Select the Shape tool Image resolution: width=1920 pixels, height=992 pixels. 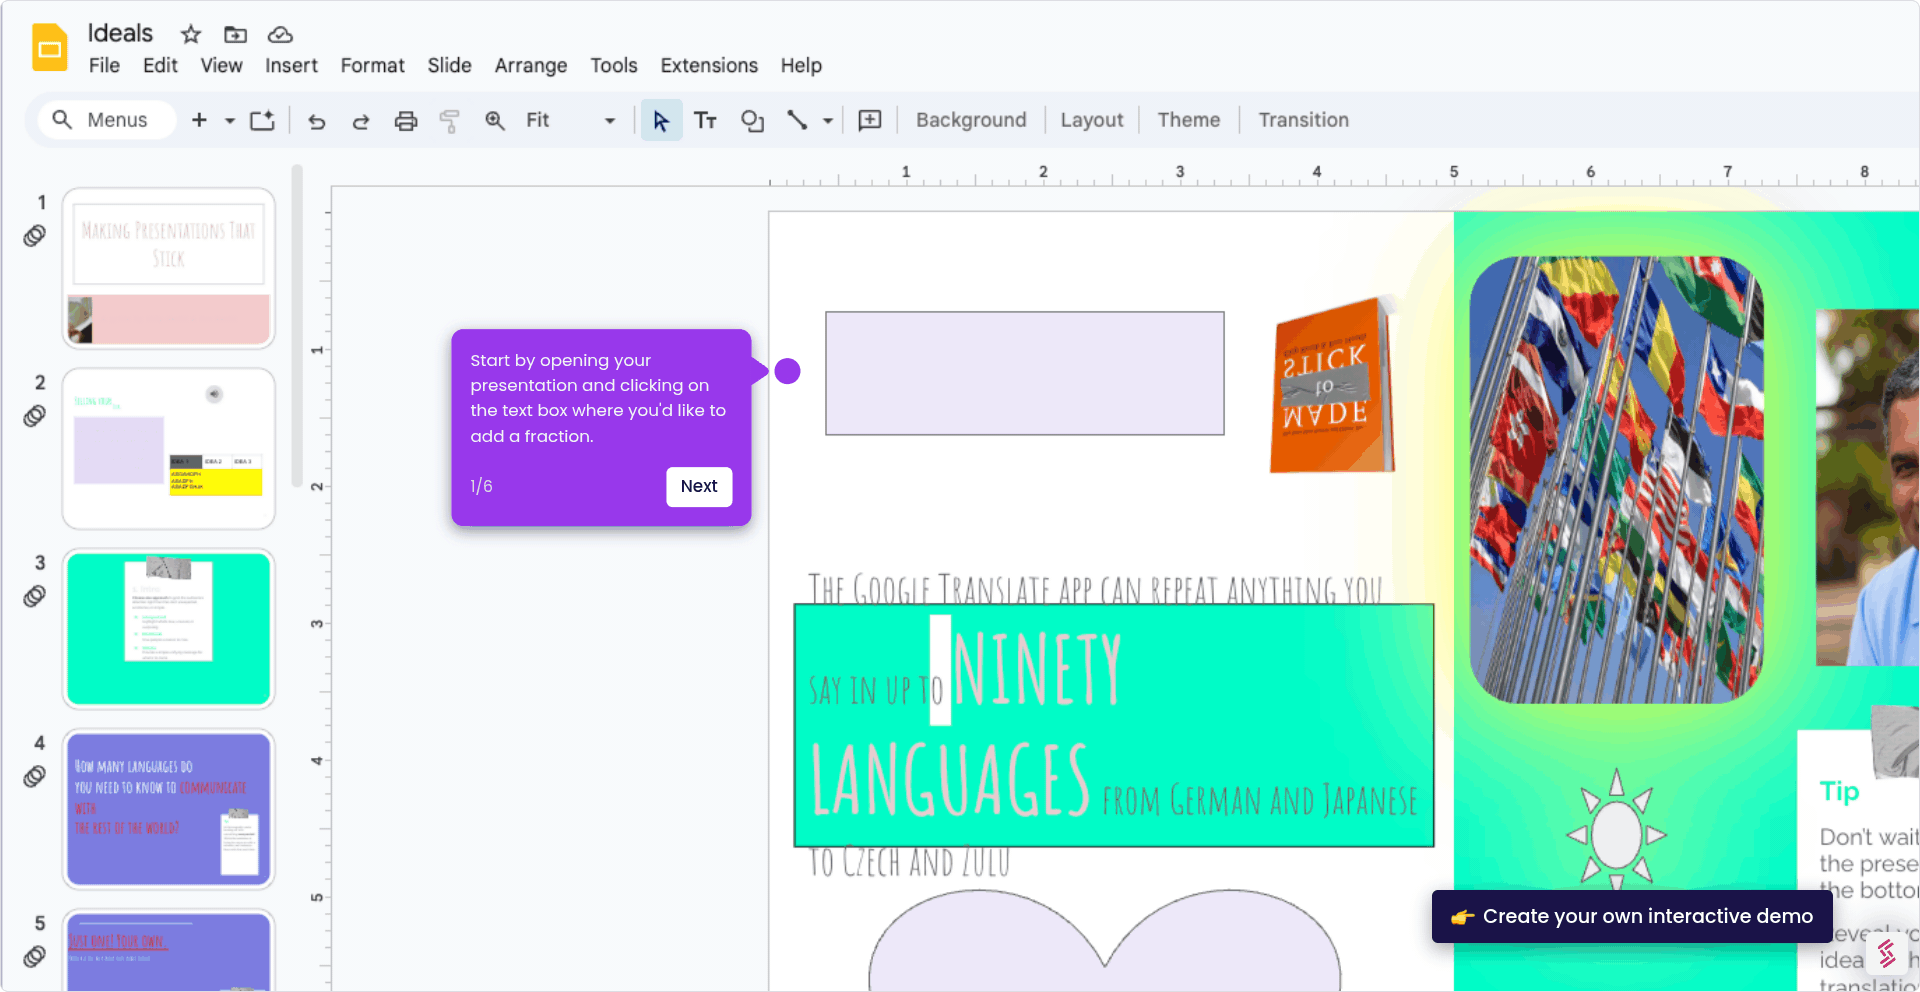point(752,120)
